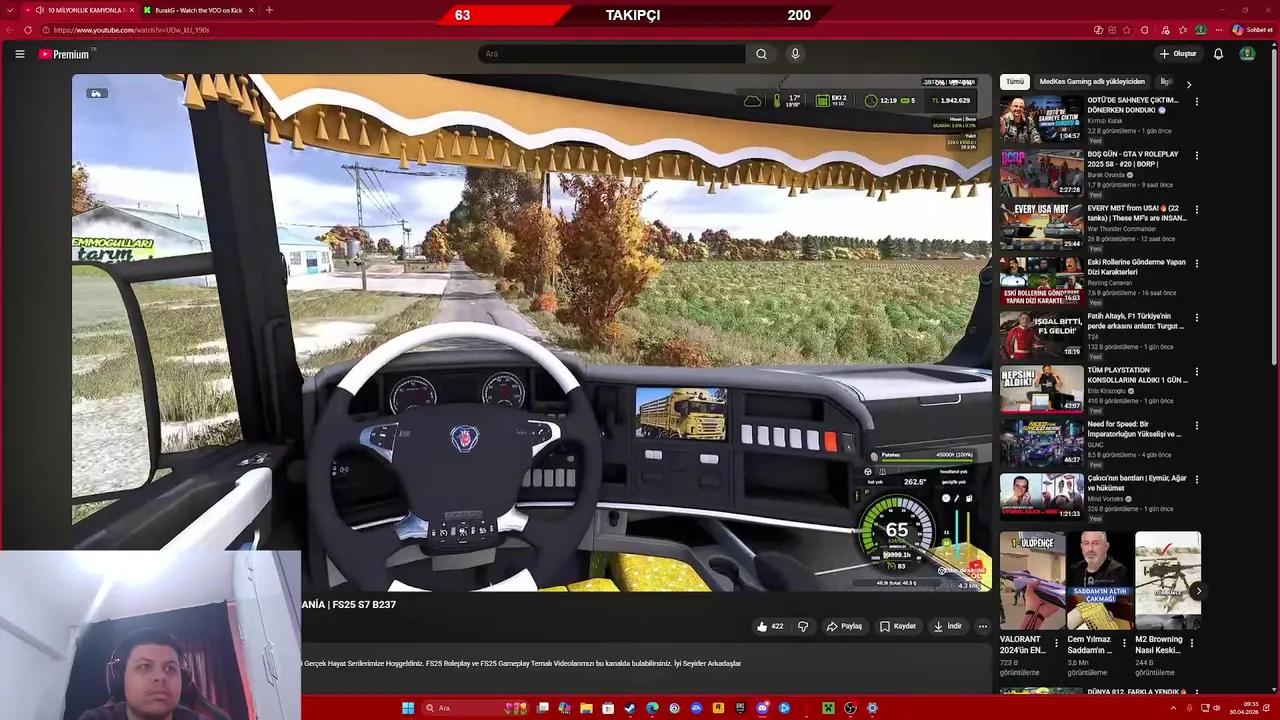Viewport: 1280px width, 720px height.
Task: Open Kırmızı Kulak channel name
Action: pos(1107,121)
